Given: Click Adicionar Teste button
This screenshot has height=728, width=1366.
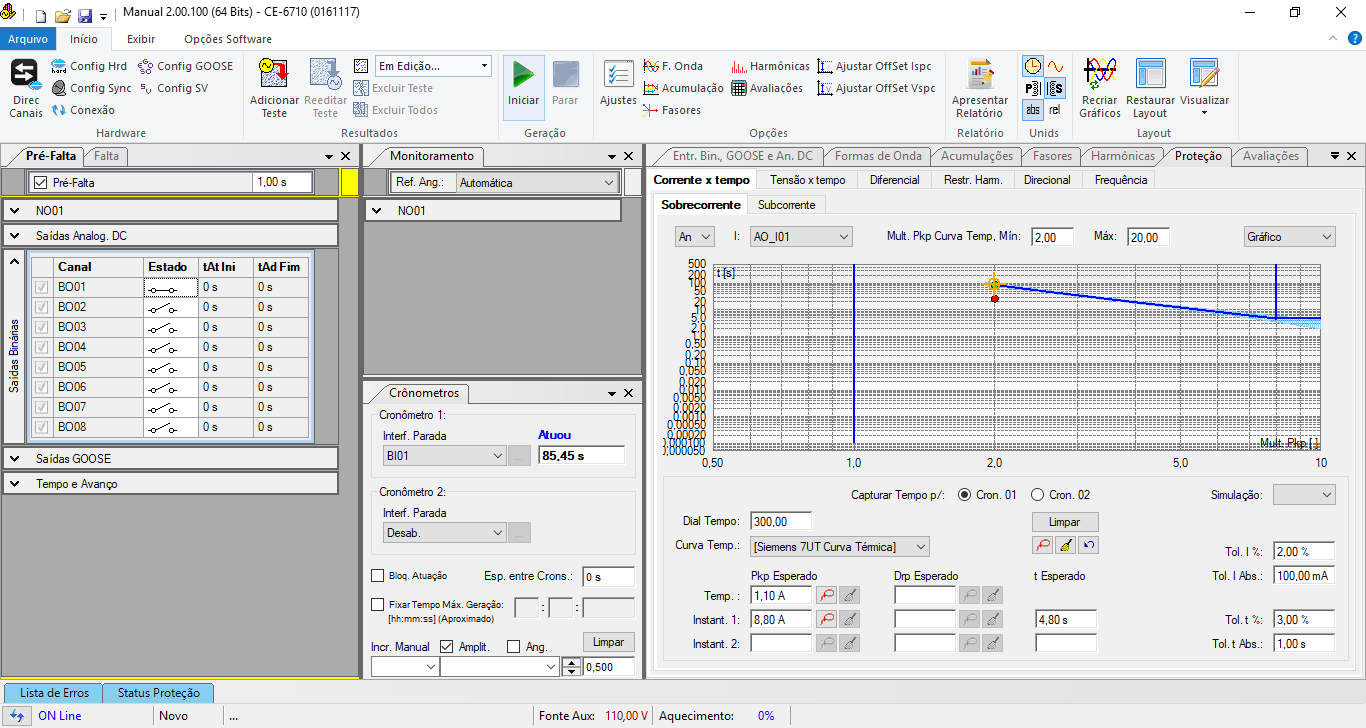Looking at the screenshot, I should pyautogui.click(x=274, y=88).
